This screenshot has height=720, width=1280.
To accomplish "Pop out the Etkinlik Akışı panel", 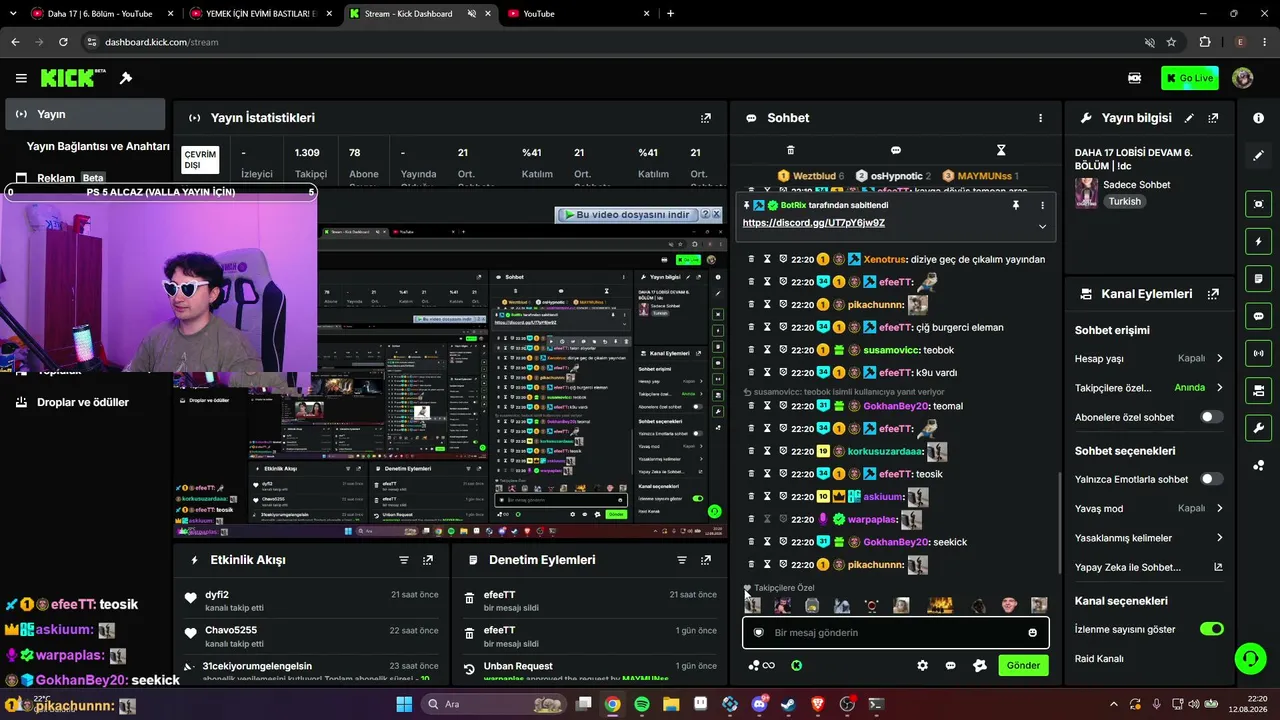I will coord(428,560).
